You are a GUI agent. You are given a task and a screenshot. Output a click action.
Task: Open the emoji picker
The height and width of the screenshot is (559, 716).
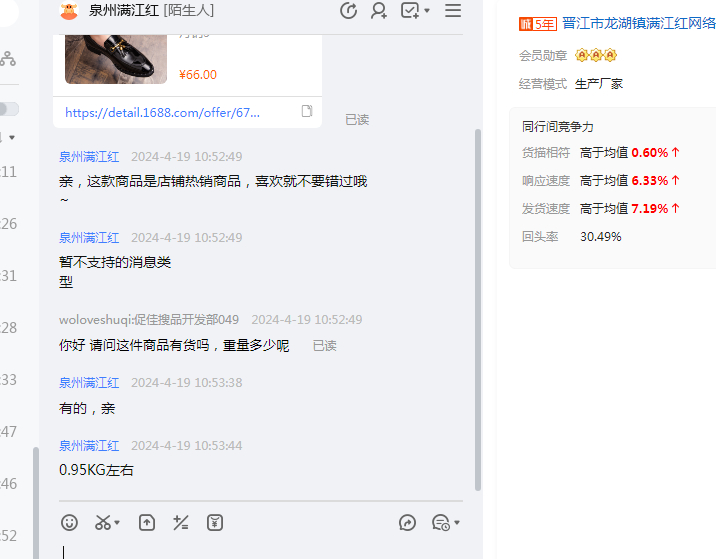[x=69, y=522]
